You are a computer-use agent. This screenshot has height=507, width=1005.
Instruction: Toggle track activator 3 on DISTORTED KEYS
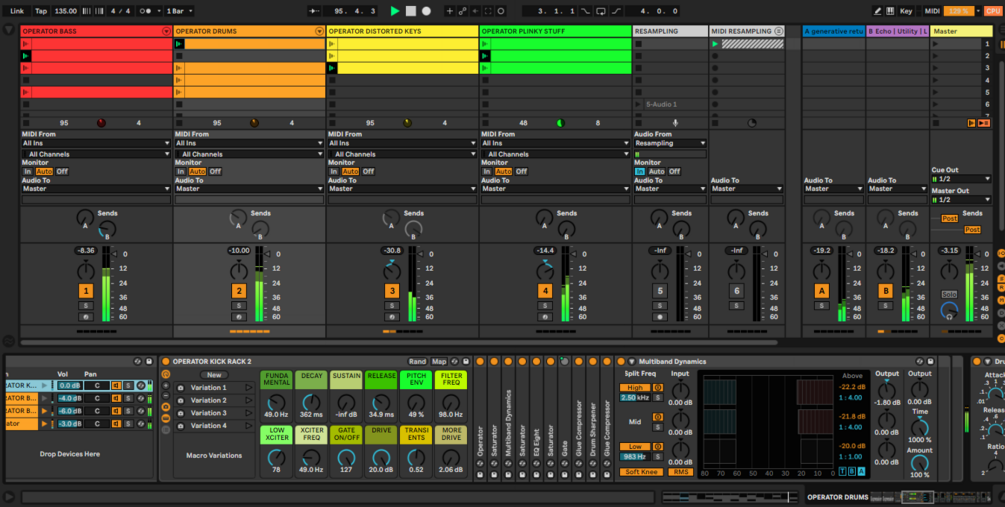point(392,291)
